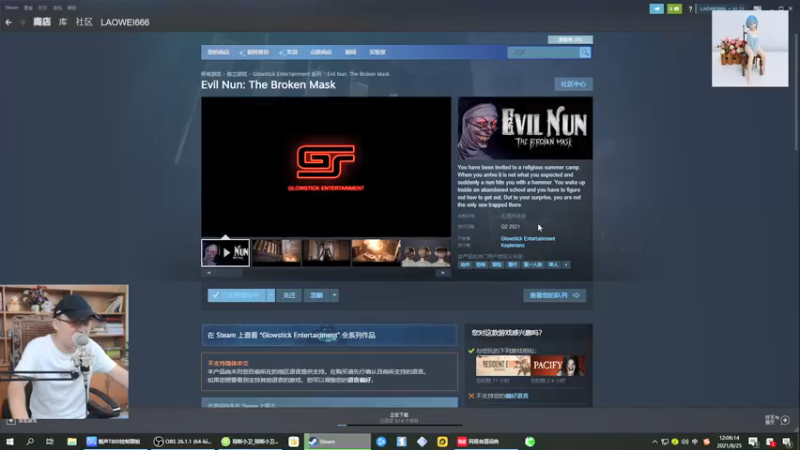800x450 pixels.
Task: Open Glowstick Entertainment 系列 breadcrumb
Action: click(287, 74)
